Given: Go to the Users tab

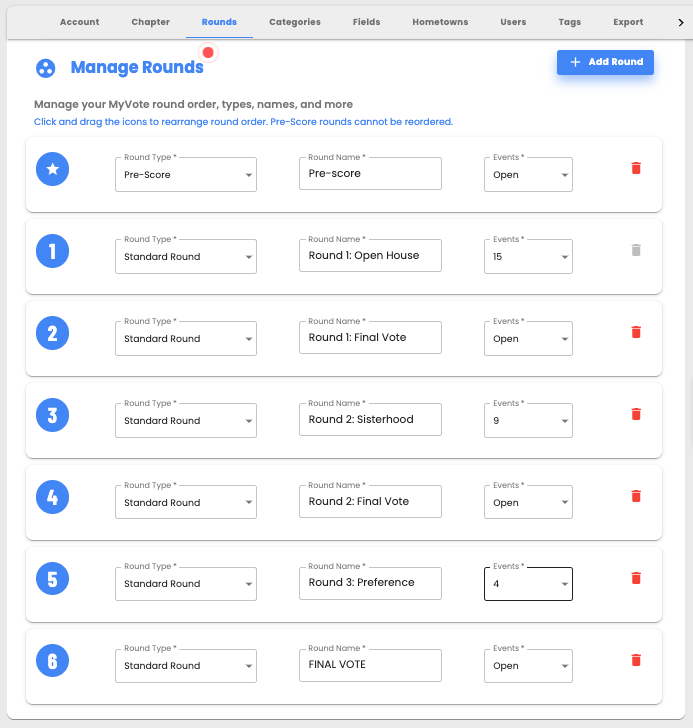Looking at the screenshot, I should 513,22.
